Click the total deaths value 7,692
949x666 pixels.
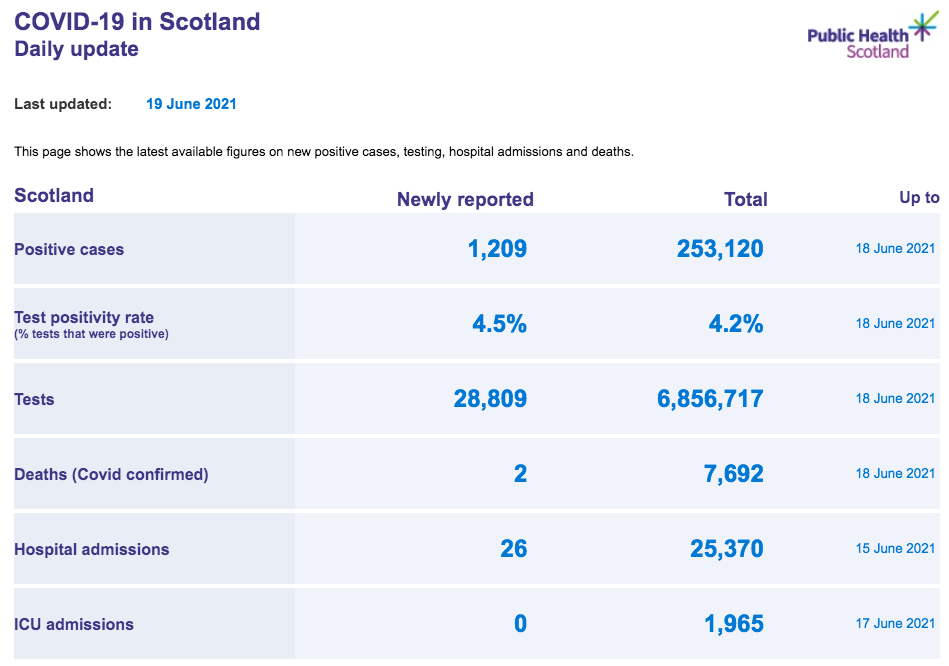734,474
